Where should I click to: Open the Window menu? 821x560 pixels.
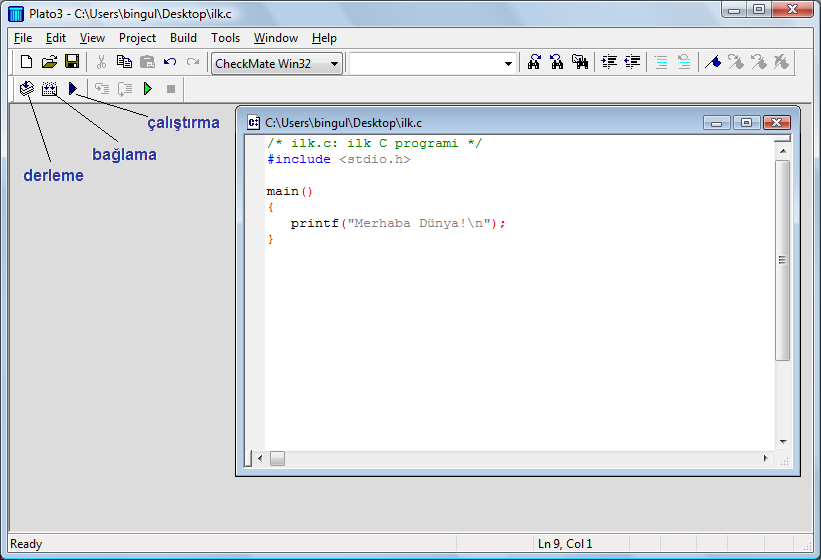click(x=276, y=38)
